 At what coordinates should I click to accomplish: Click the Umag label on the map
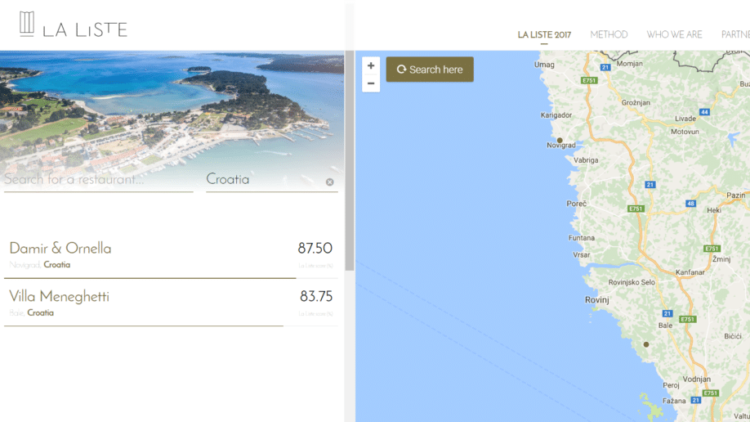544,65
